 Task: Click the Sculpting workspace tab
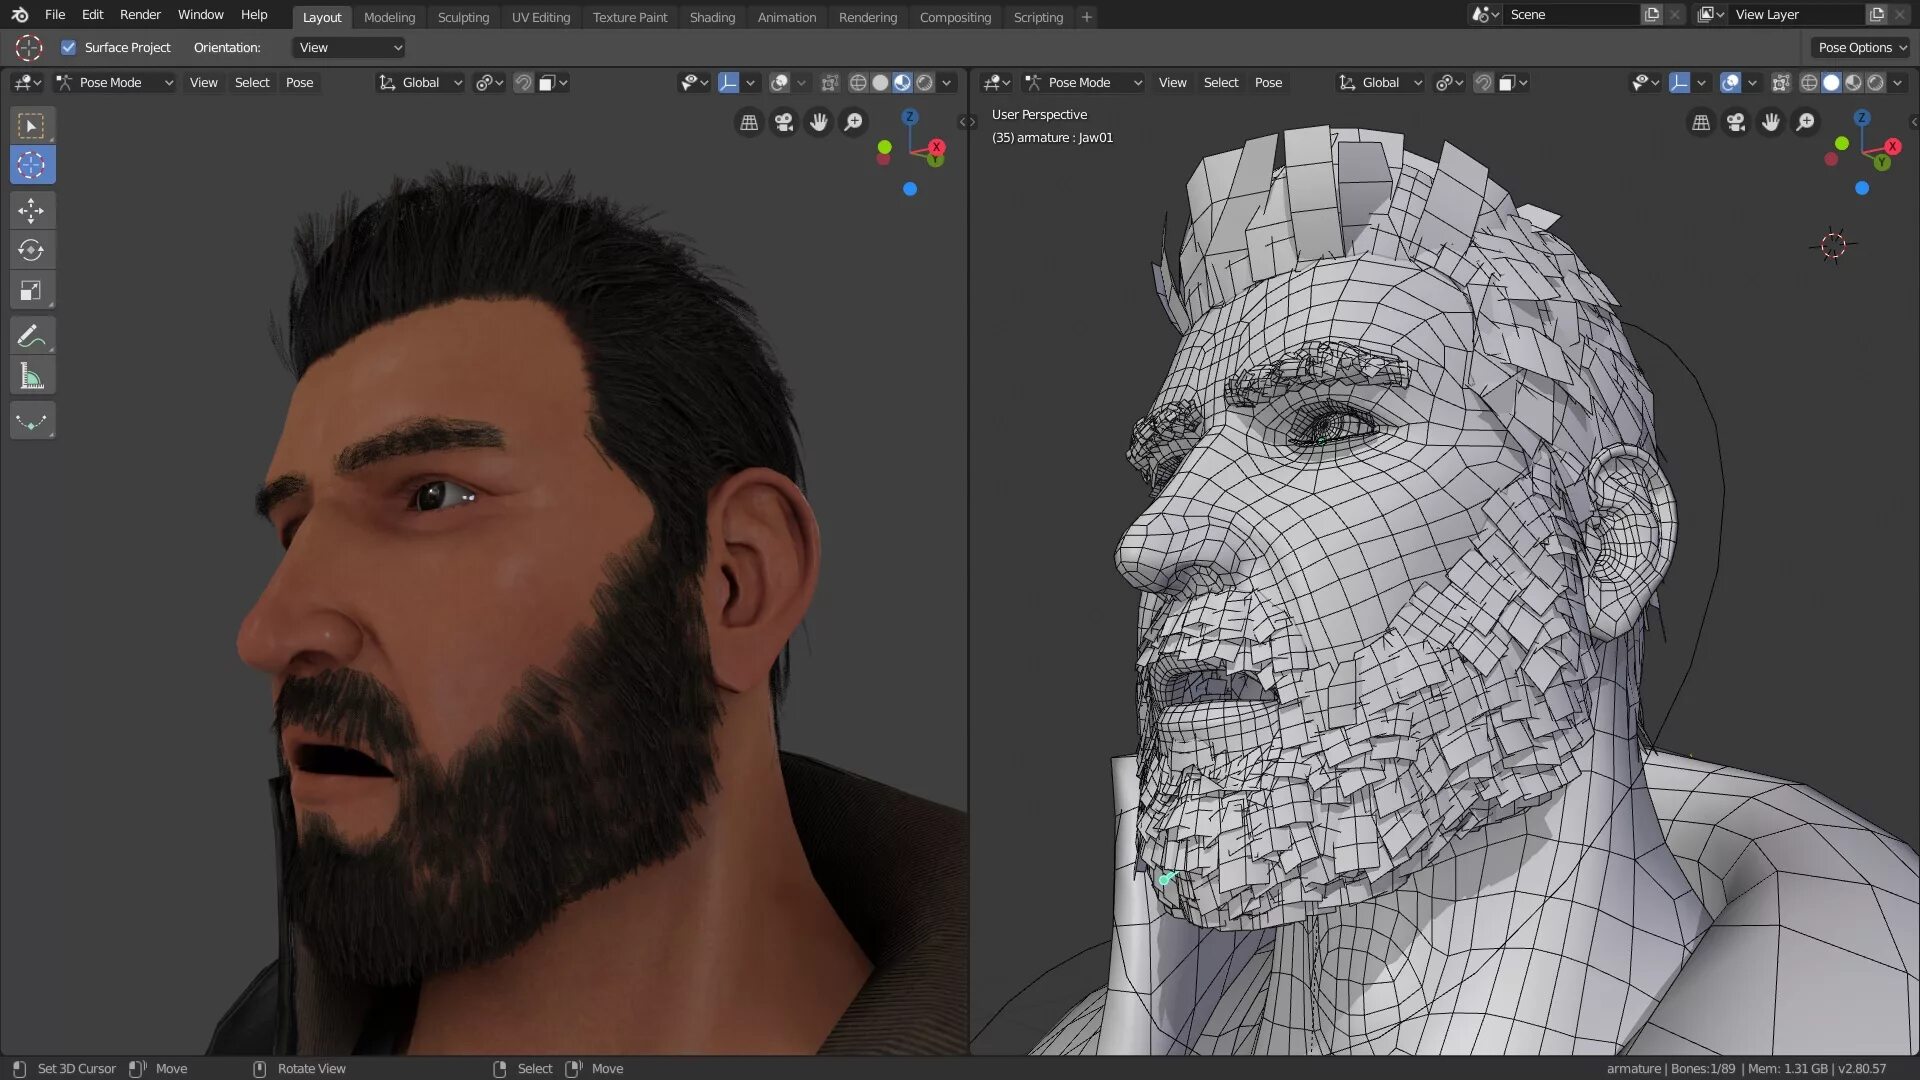point(463,17)
